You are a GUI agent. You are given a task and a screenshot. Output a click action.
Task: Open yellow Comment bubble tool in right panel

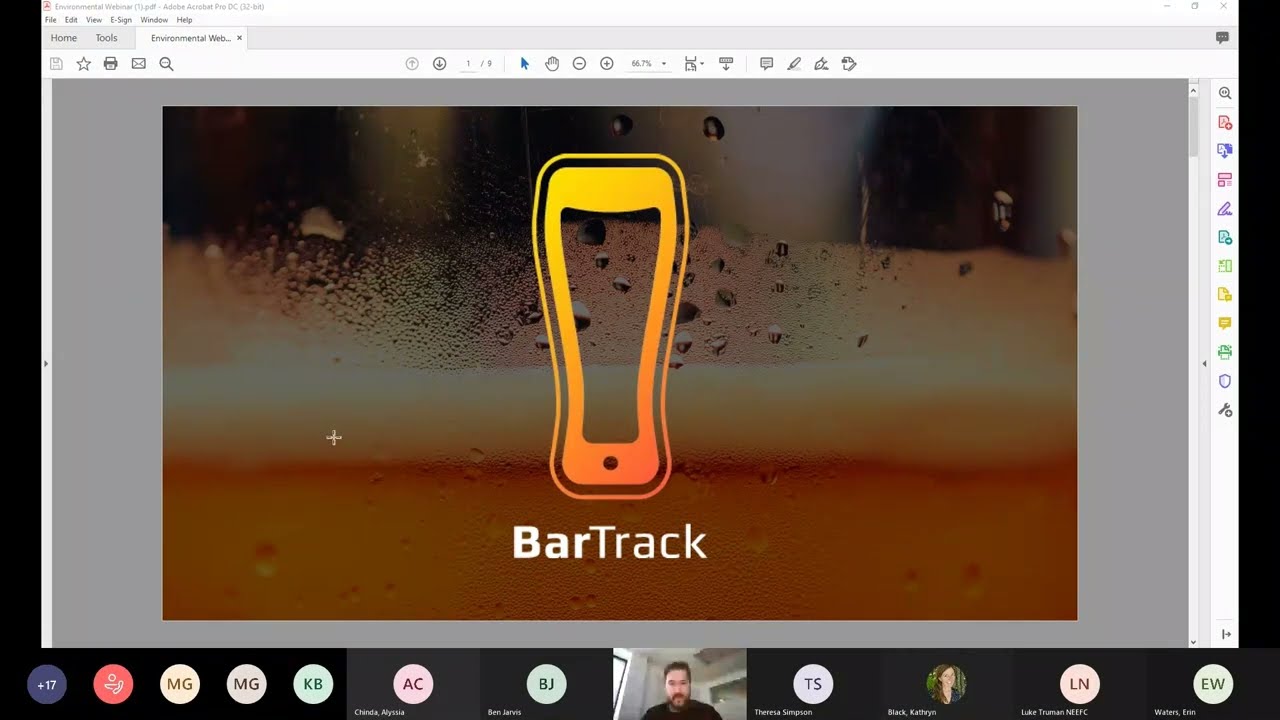[1225, 324]
